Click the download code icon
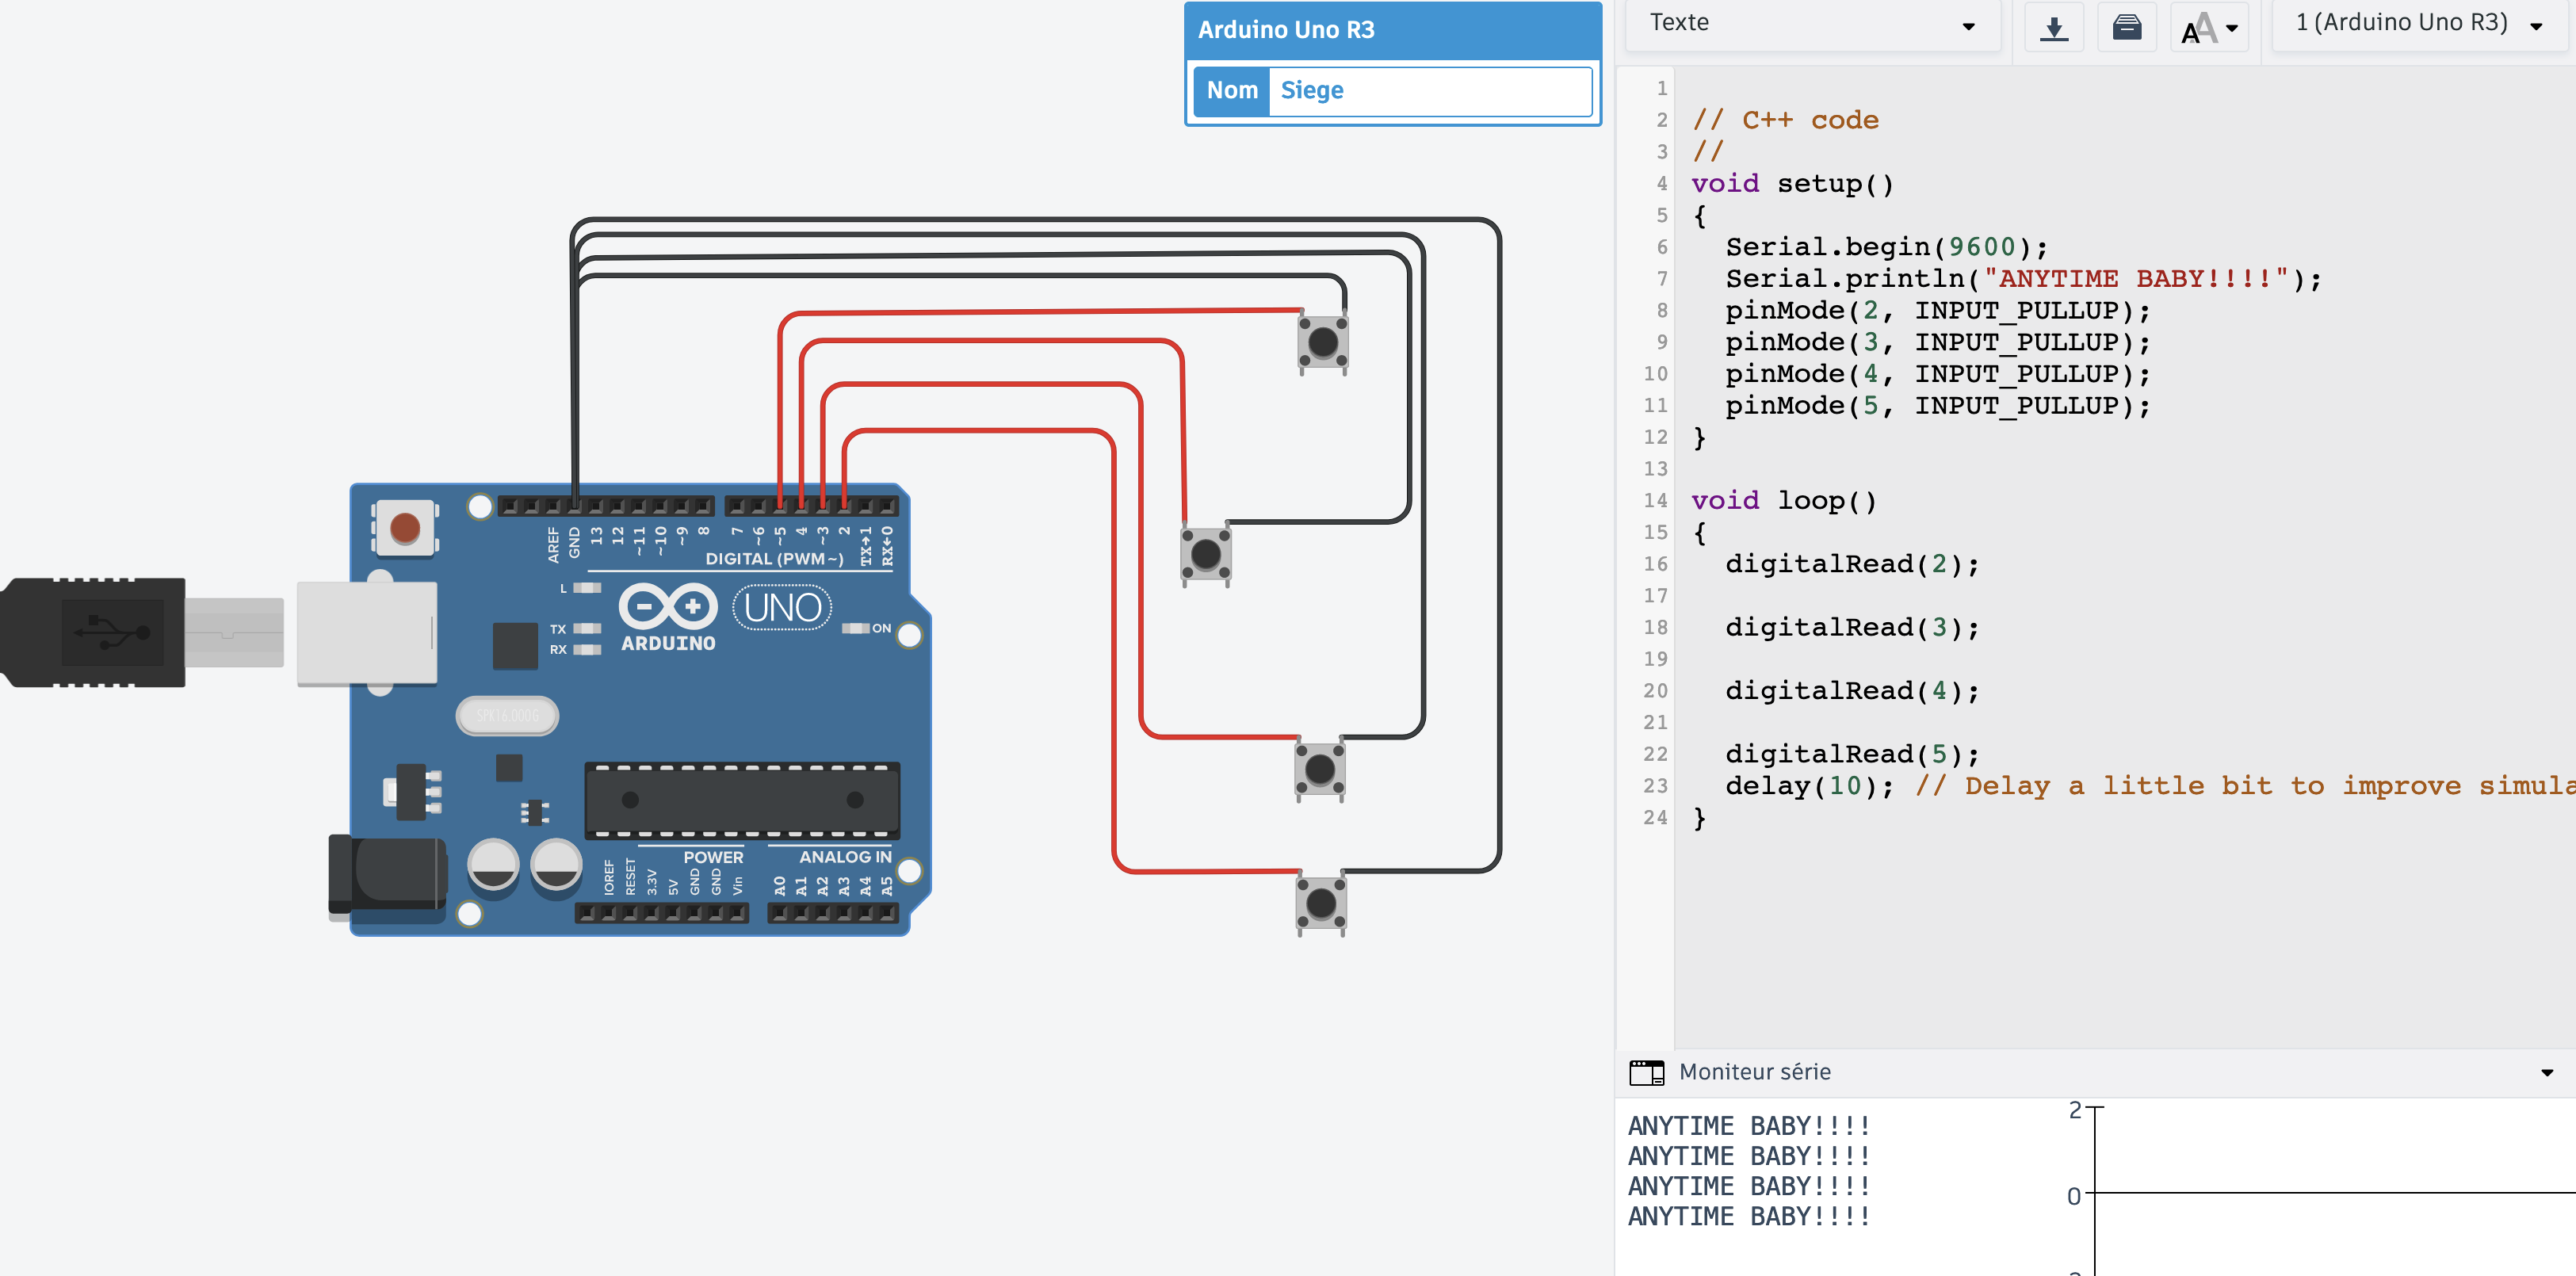 pos(2053,27)
